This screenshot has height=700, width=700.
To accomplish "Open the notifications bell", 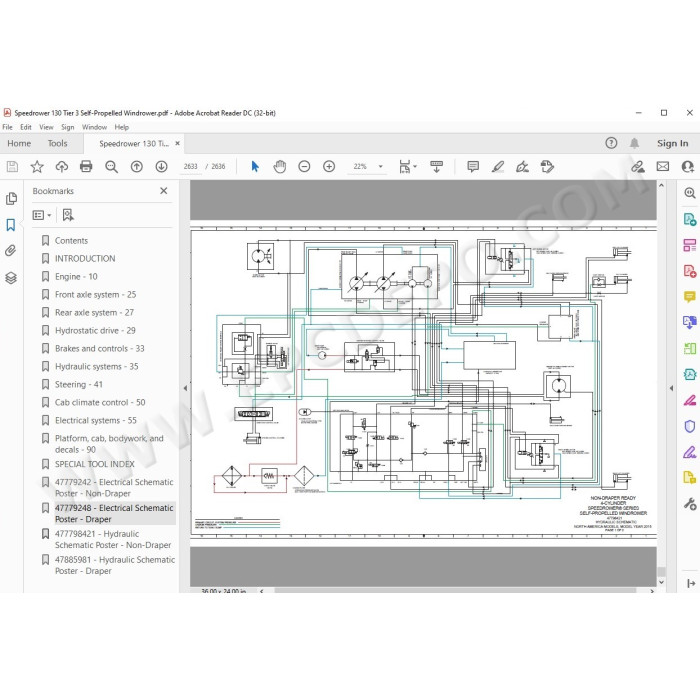I will point(634,143).
